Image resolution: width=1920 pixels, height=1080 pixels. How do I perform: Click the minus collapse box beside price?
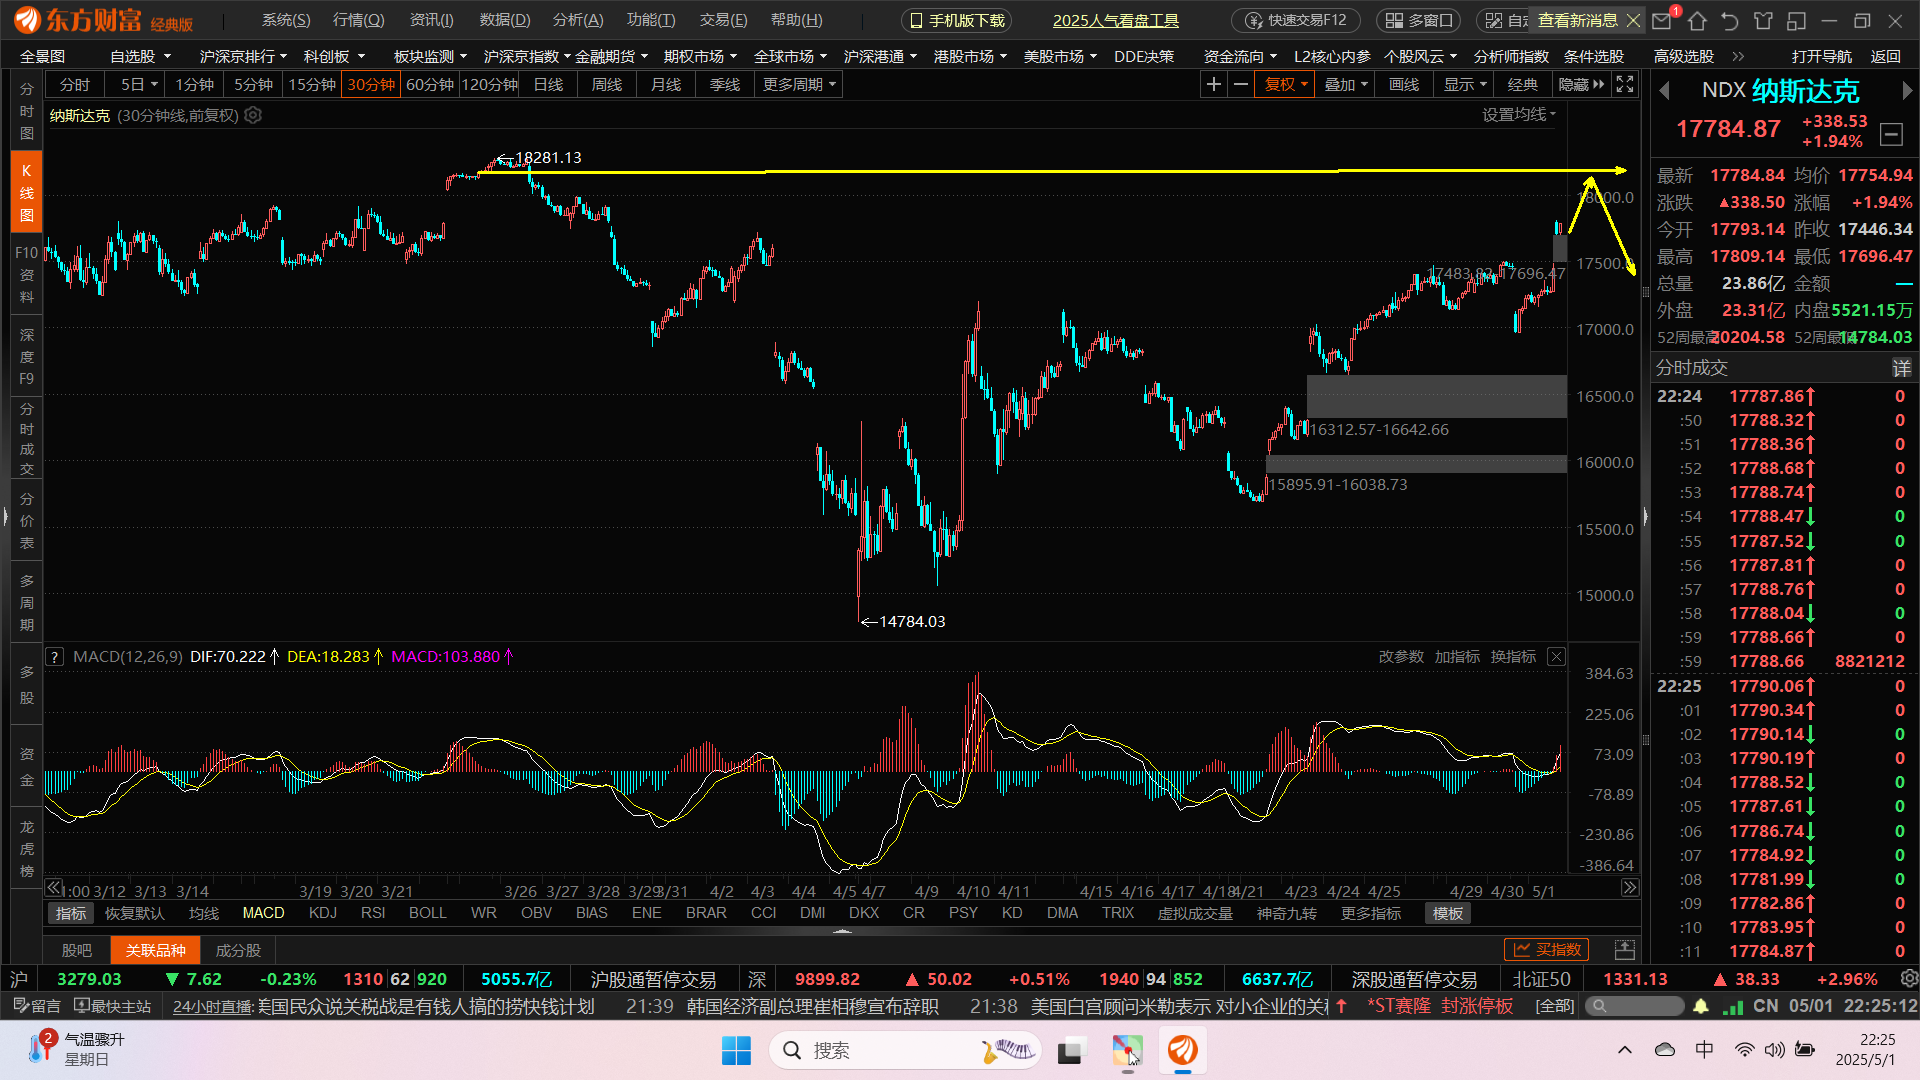pyautogui.click(x=1891, y=134)
